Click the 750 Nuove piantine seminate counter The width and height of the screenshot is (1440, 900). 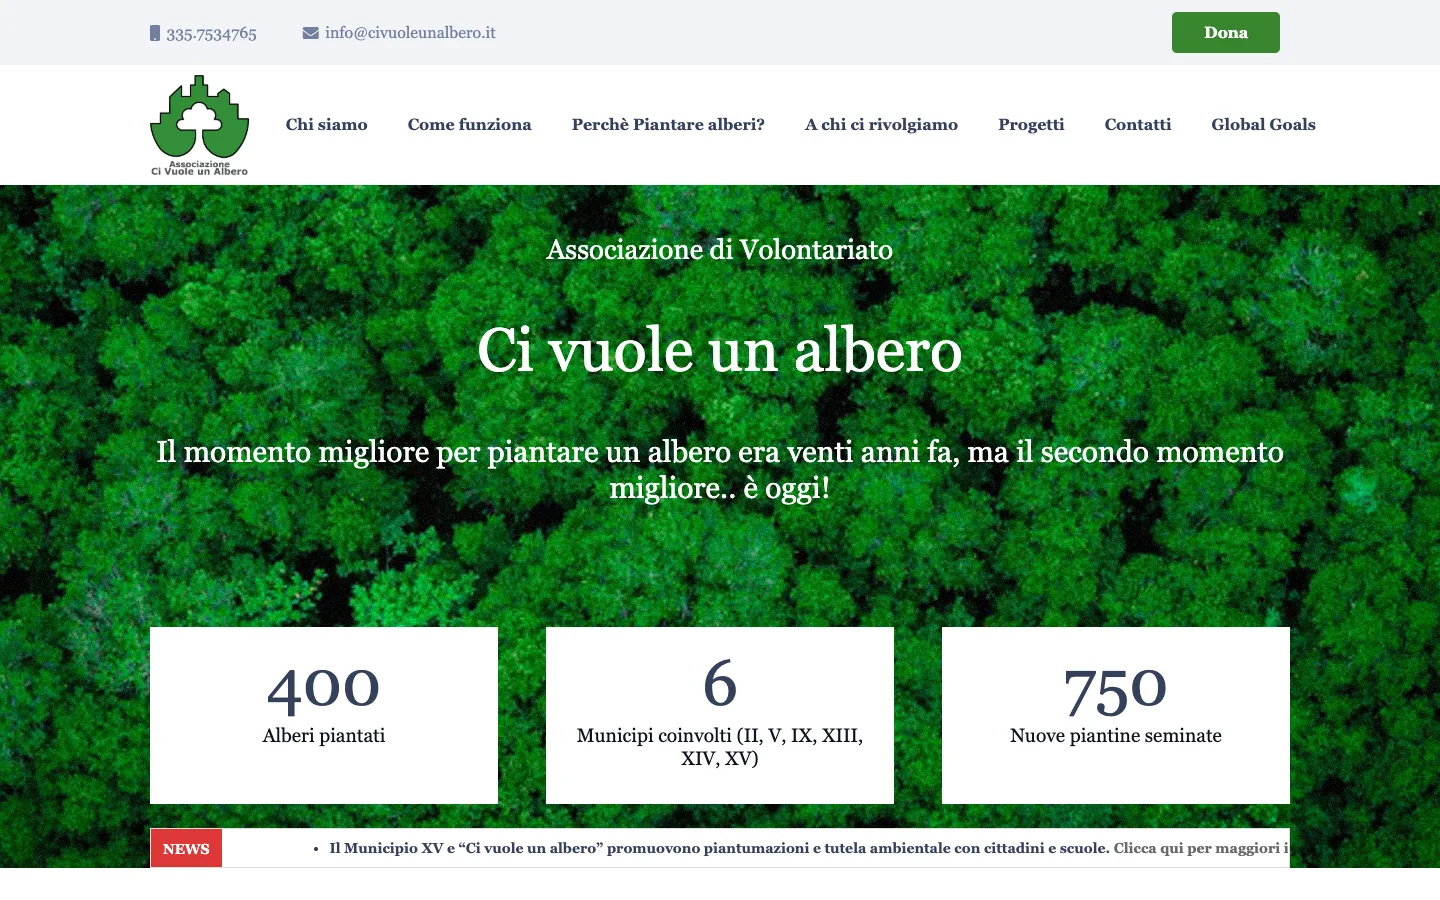coord(1116,715)
